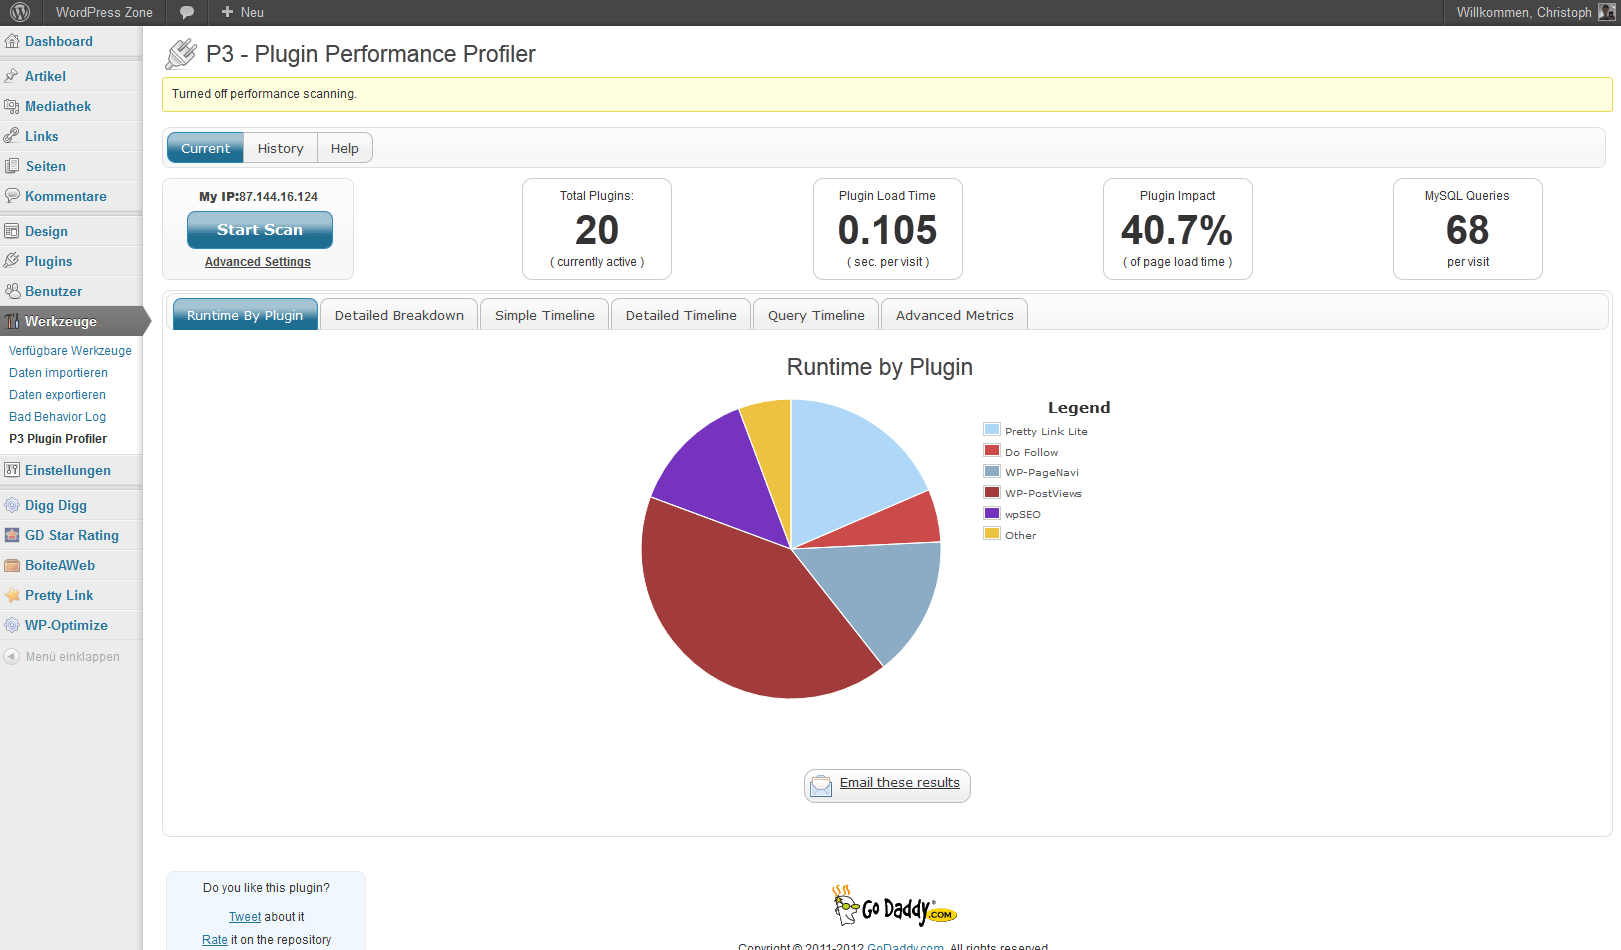1621x950 pixels.
Task: Click the Kommentare speech bubble icon
Action: click(x=12, y=196)
